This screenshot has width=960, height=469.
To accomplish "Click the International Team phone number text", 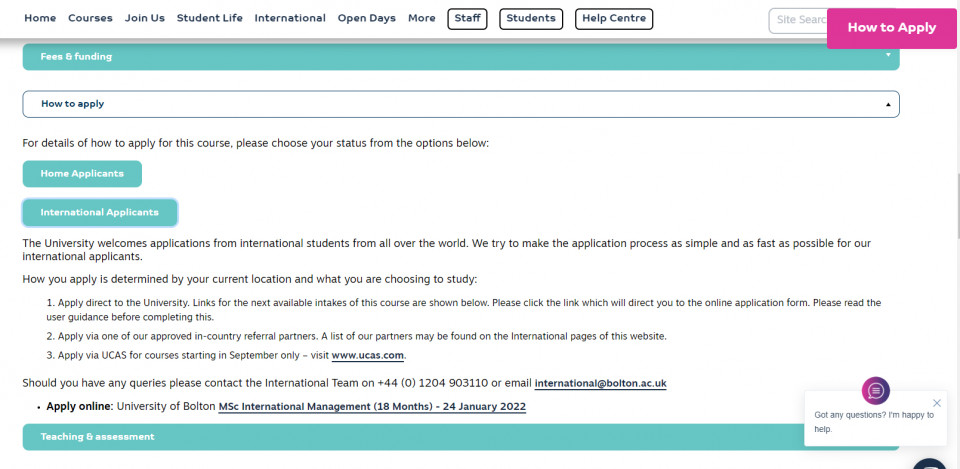I will tap(432, 384).
